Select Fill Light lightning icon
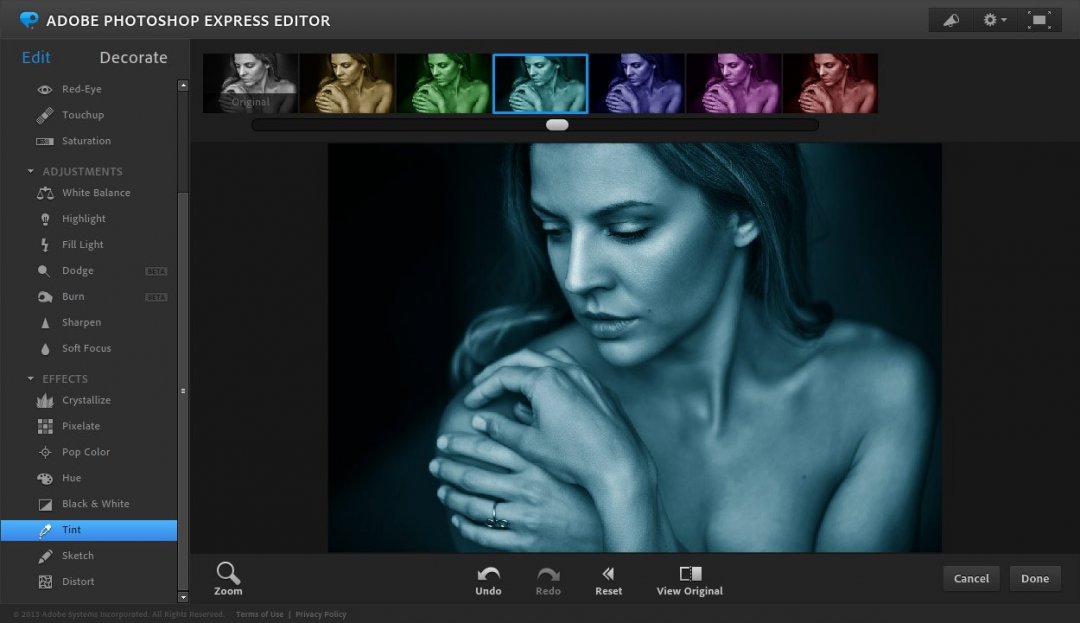 (x=45, y=244)
